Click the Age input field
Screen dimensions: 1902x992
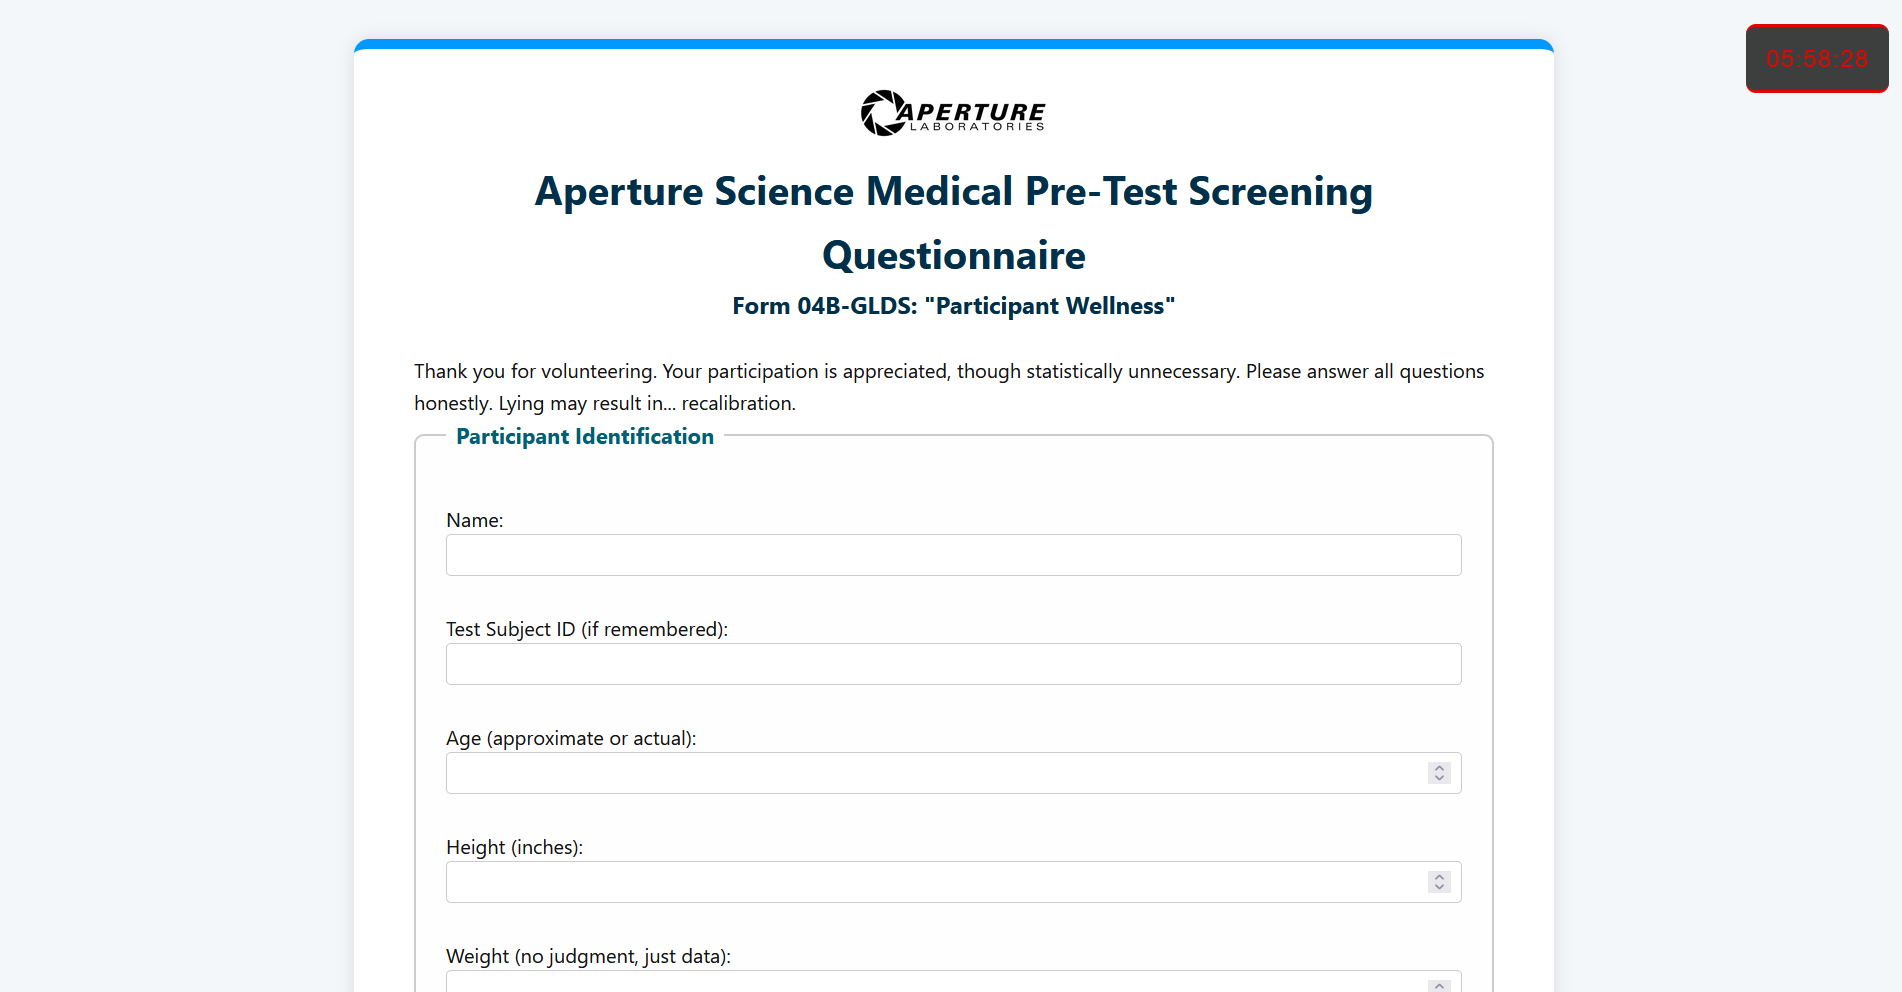[900, 772]
